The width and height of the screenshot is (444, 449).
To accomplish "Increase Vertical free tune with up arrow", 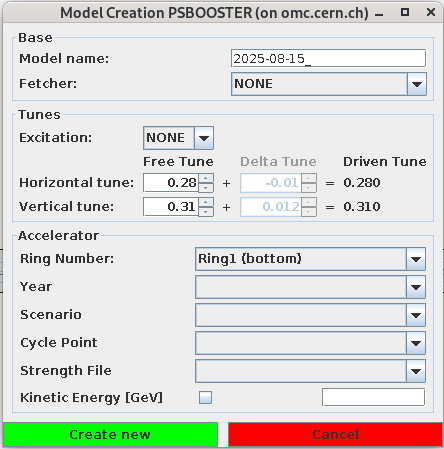I will (206, 202).
